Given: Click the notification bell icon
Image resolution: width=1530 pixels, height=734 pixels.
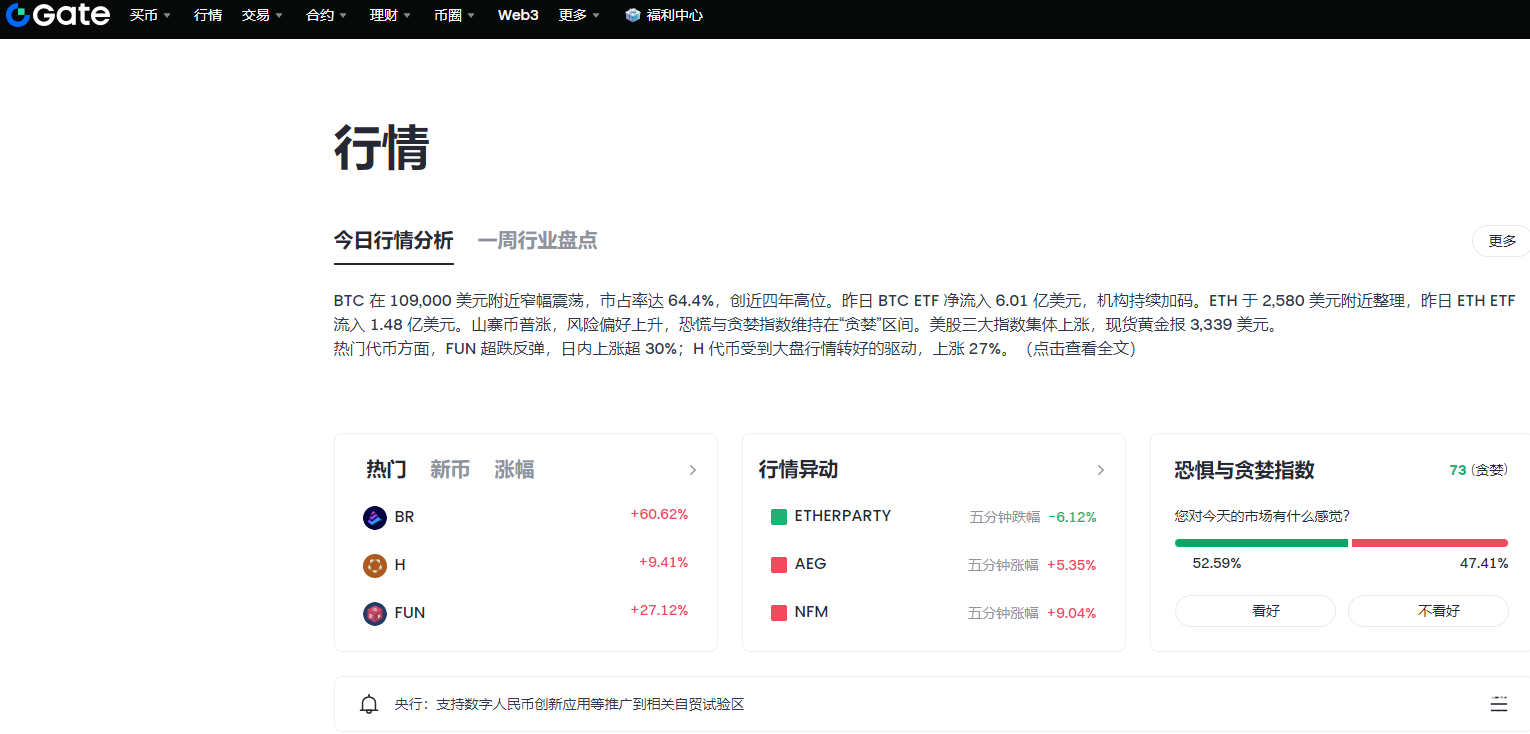Looking at the screenshot, I should [x=369, y=704].
